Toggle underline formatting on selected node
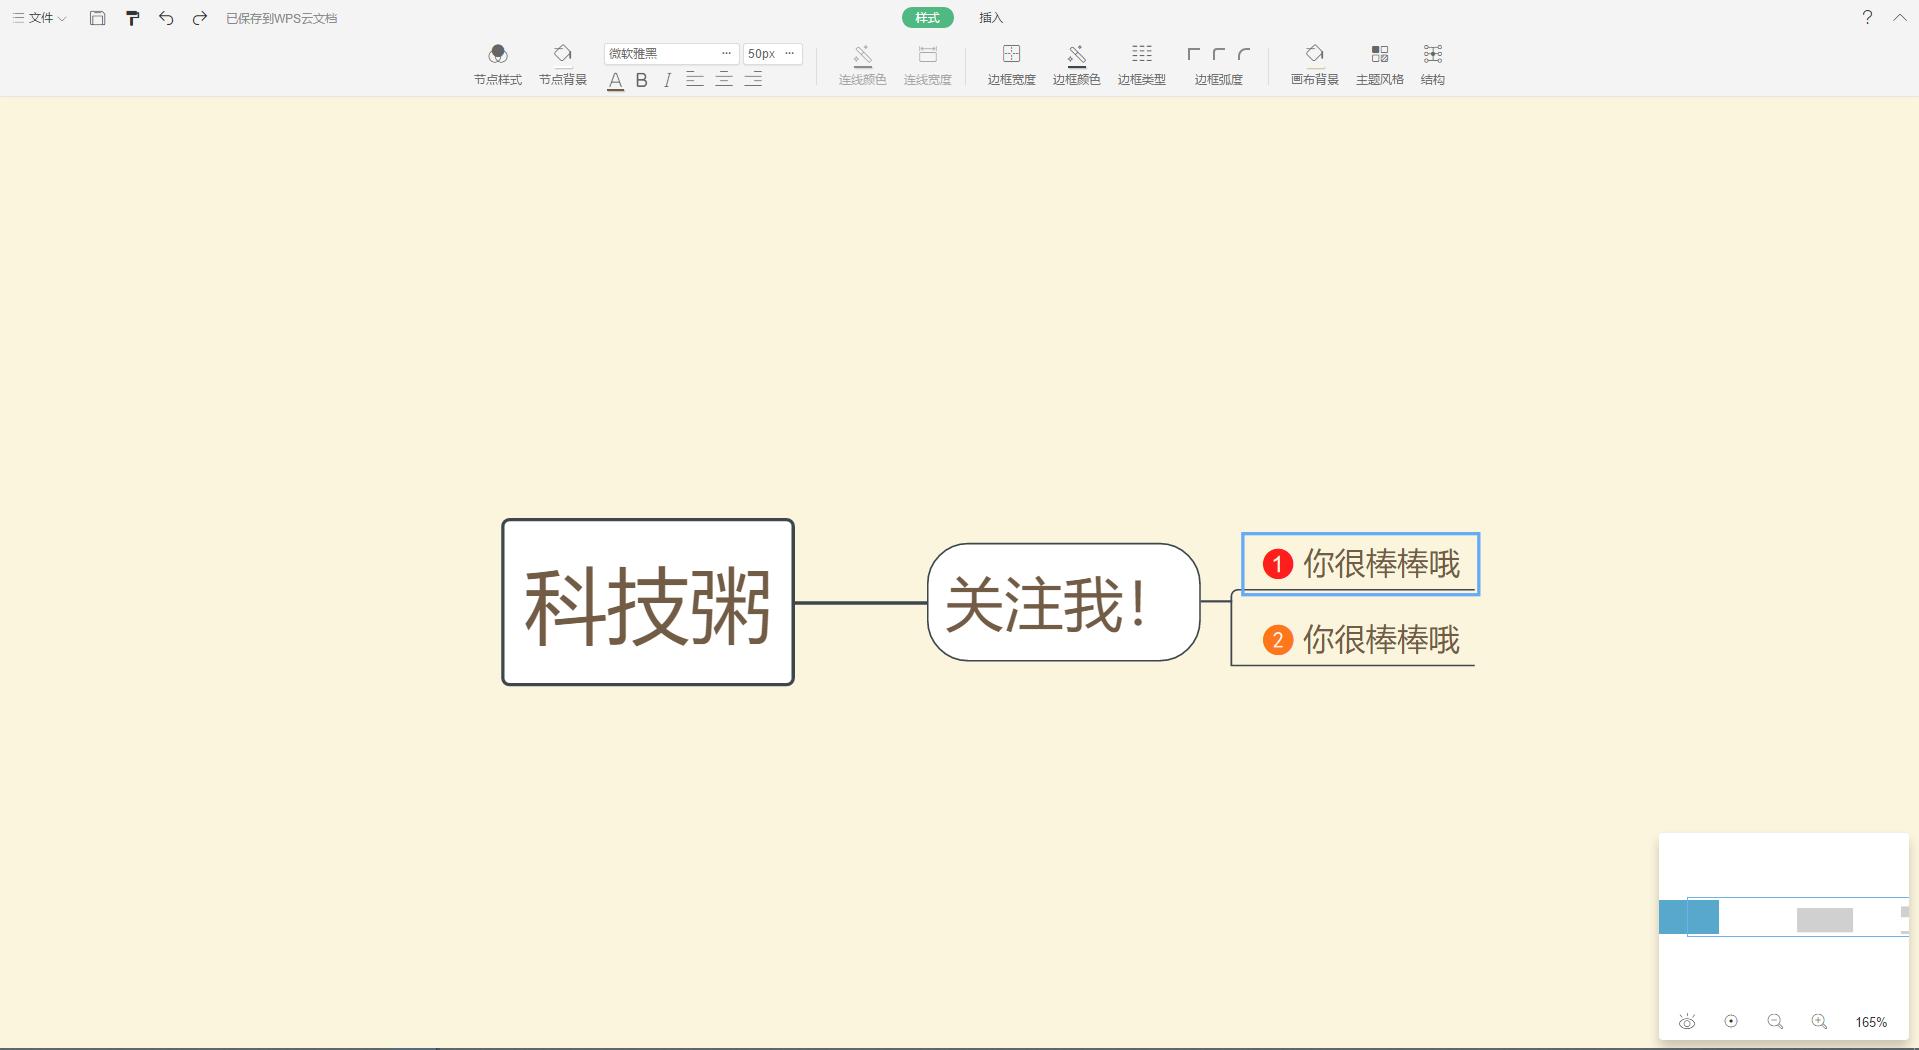The height and width of the screenshot is (1050, 1919). (615, 81)
